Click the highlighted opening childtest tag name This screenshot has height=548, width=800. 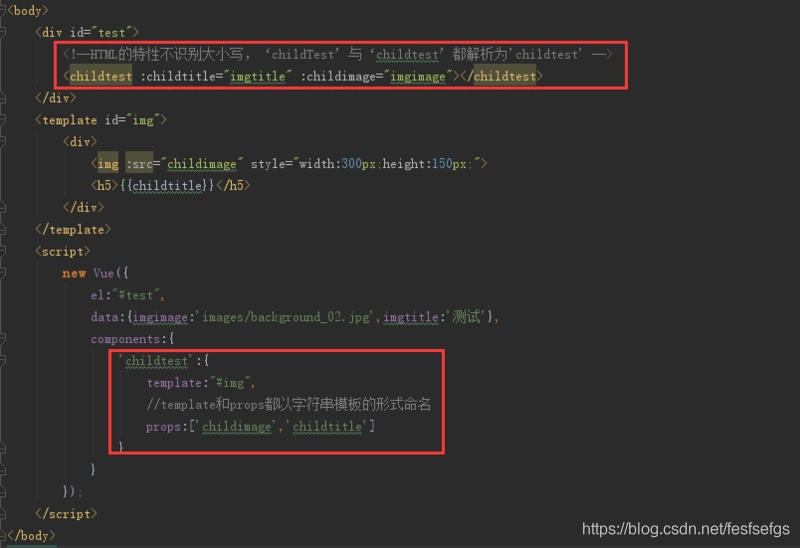pyautogui.click(x=101, y=77)
